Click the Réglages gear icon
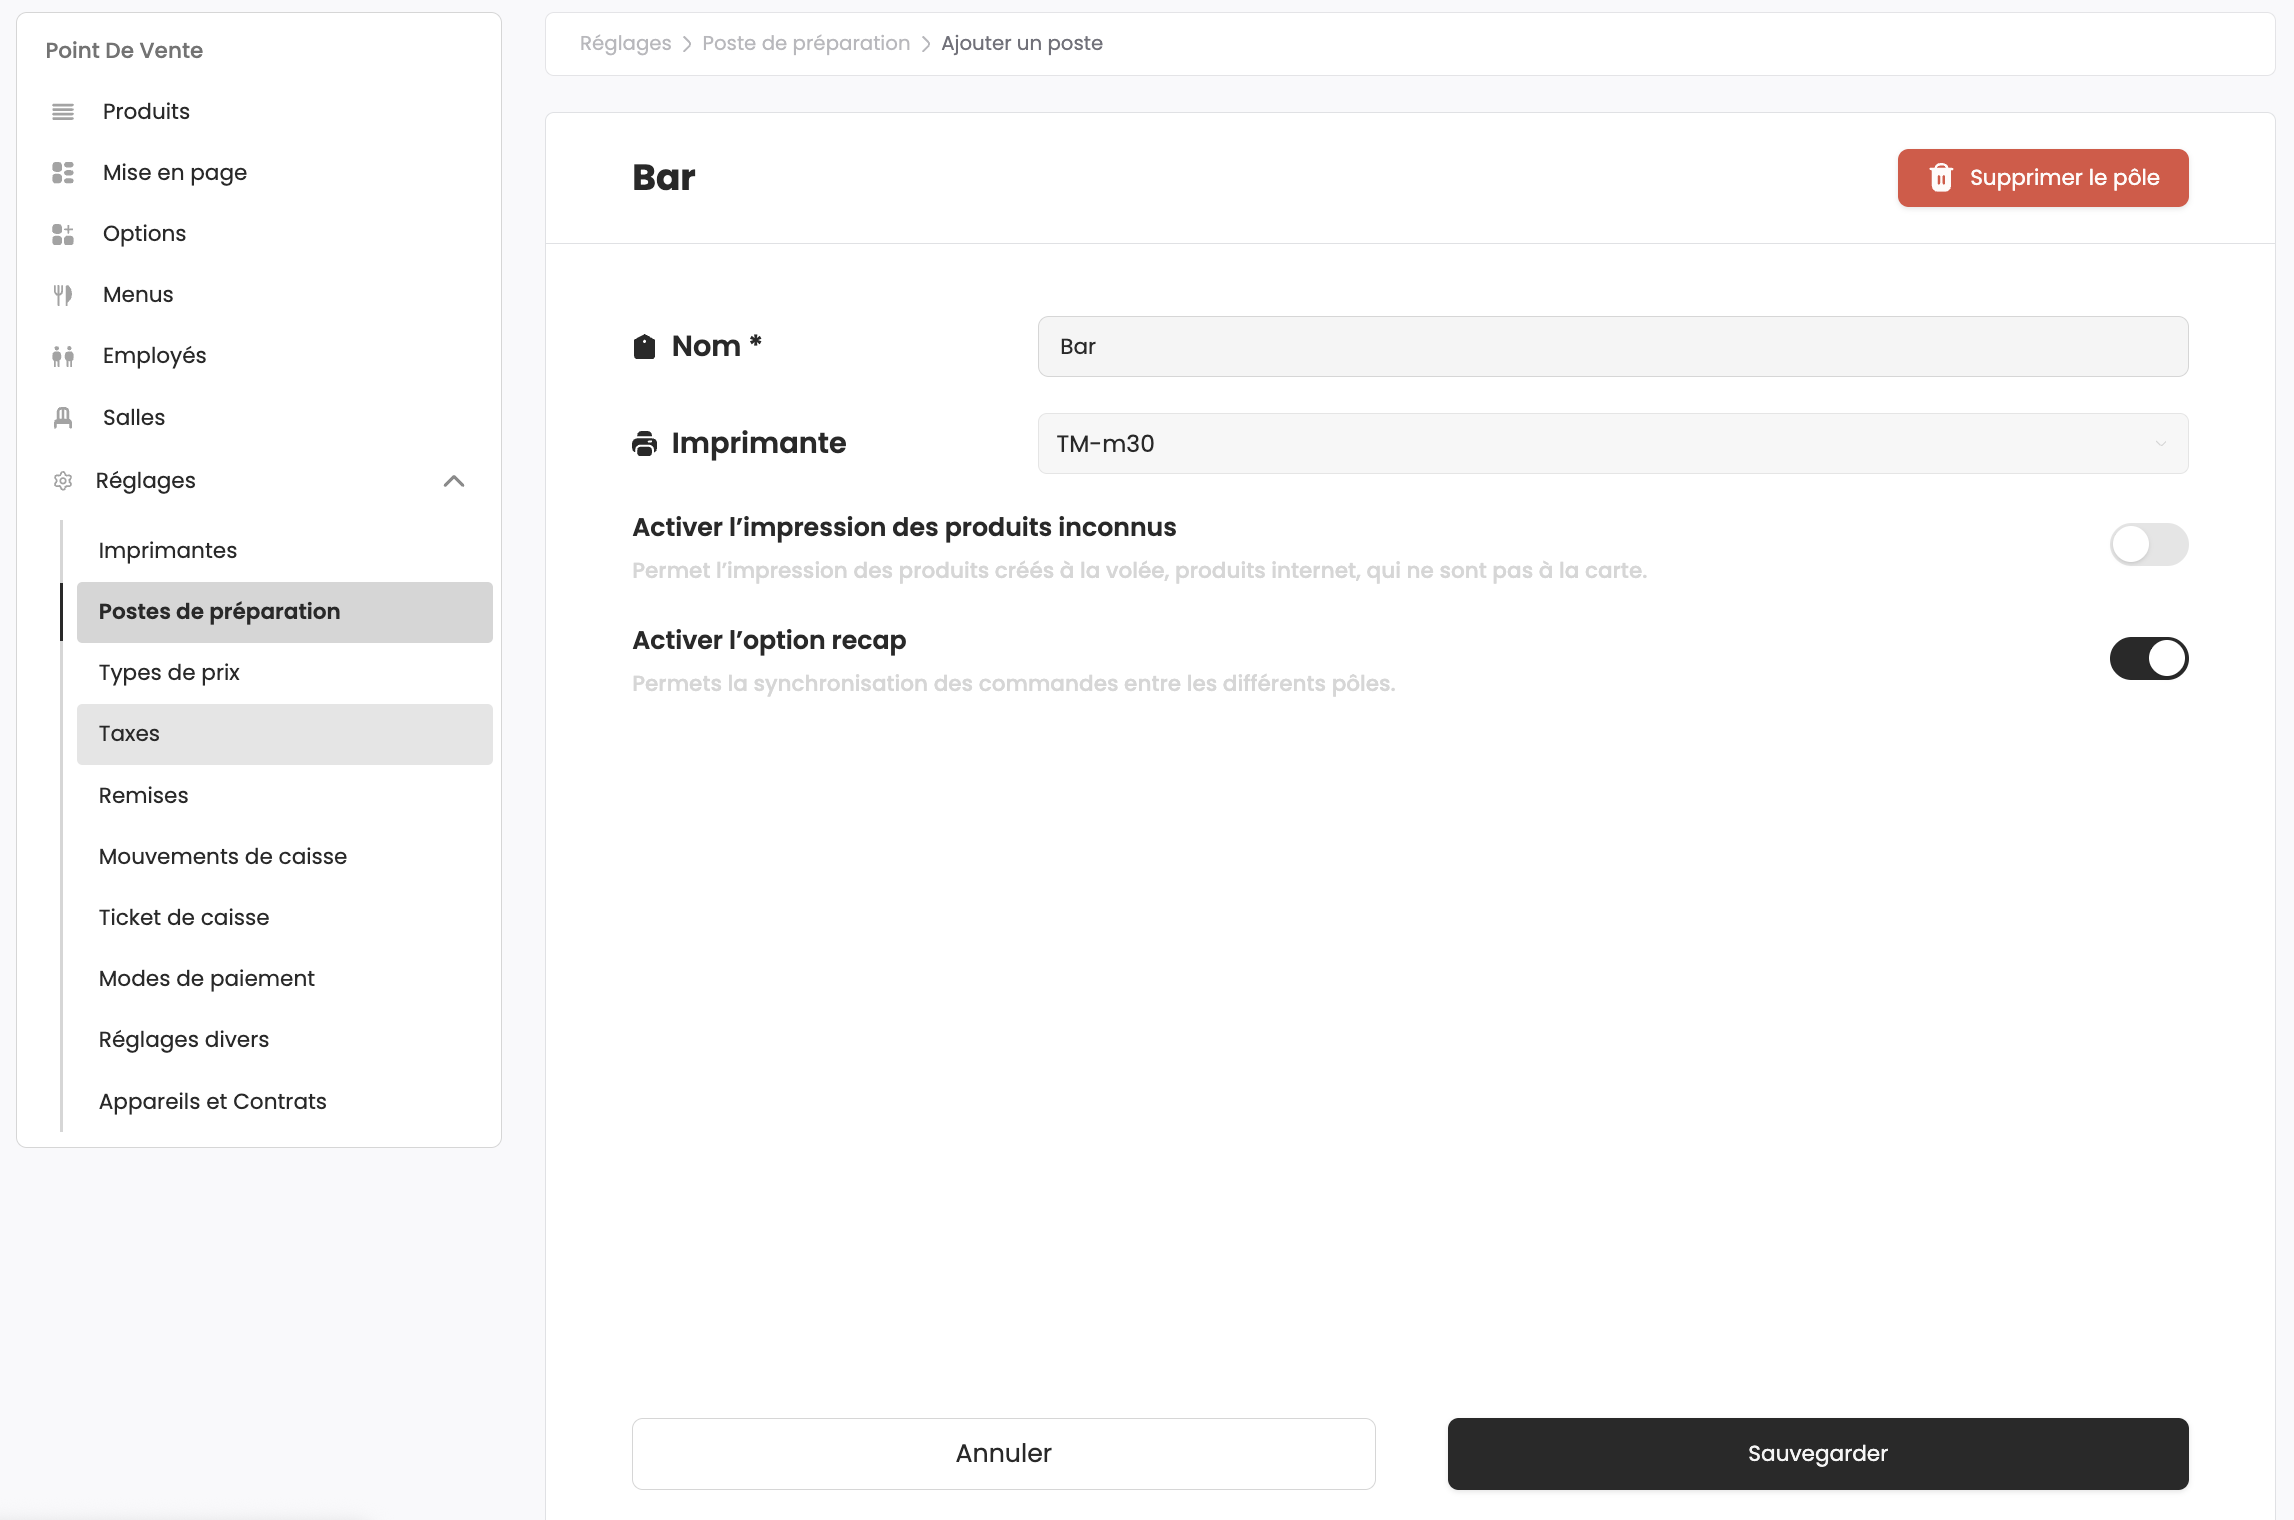 [x=63, y=480]
